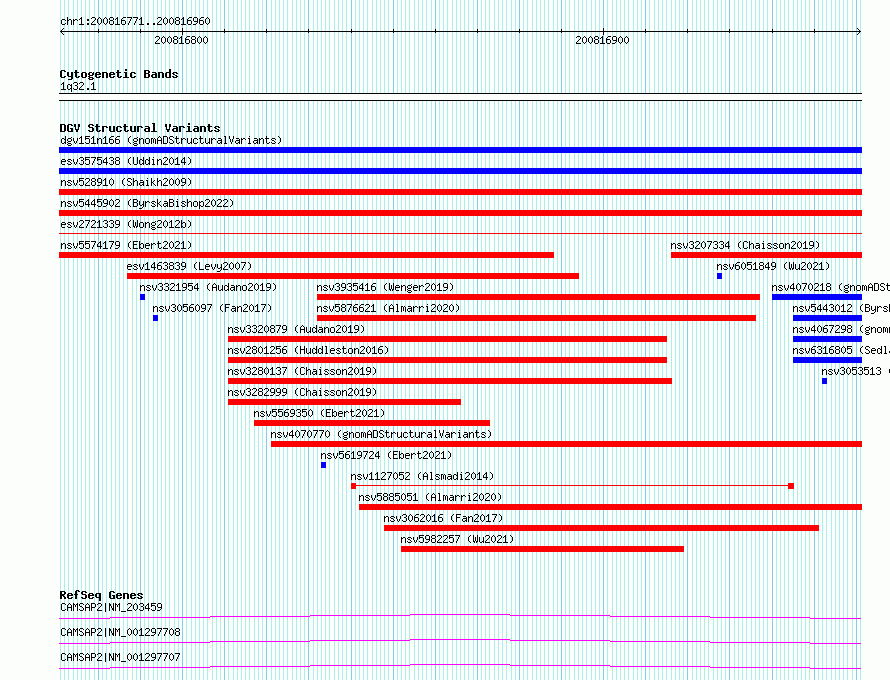This screenshot has height=680, width=890.
Task: Select the CAMSAP2|NM_001297708 gene label
Action: click(120, 632)
